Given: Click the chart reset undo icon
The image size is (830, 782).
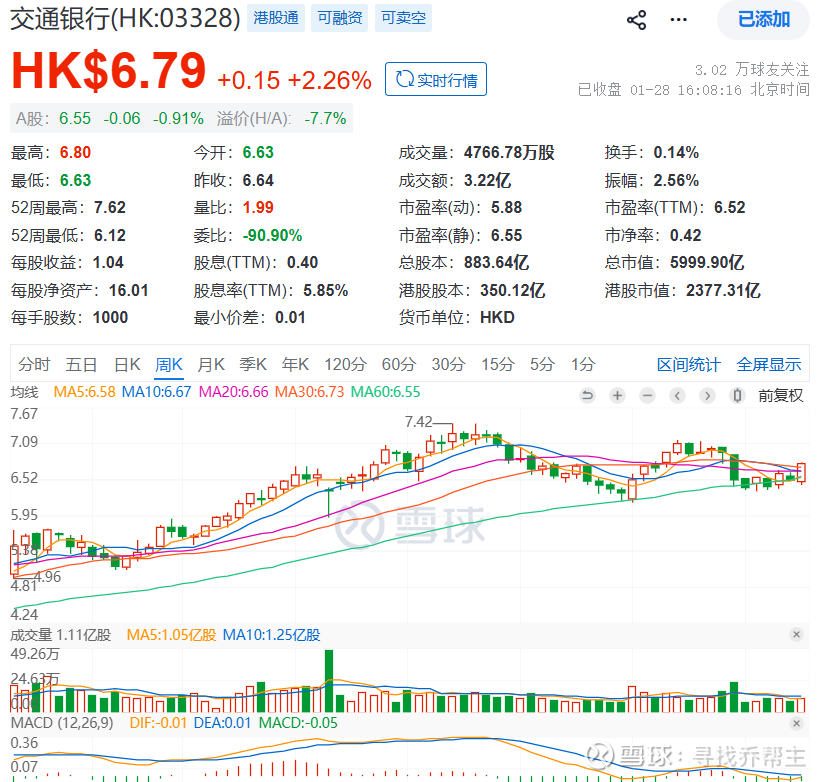Looking at the screenshot, I should coord(587,395).
